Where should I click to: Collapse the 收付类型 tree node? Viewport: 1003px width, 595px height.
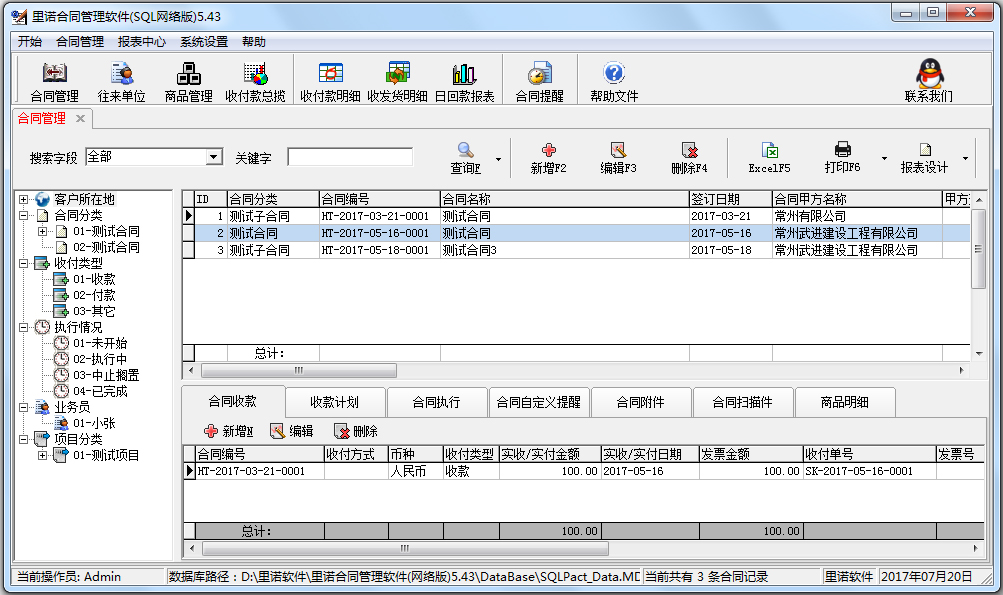pyautogui.click(x=24, y=264)
